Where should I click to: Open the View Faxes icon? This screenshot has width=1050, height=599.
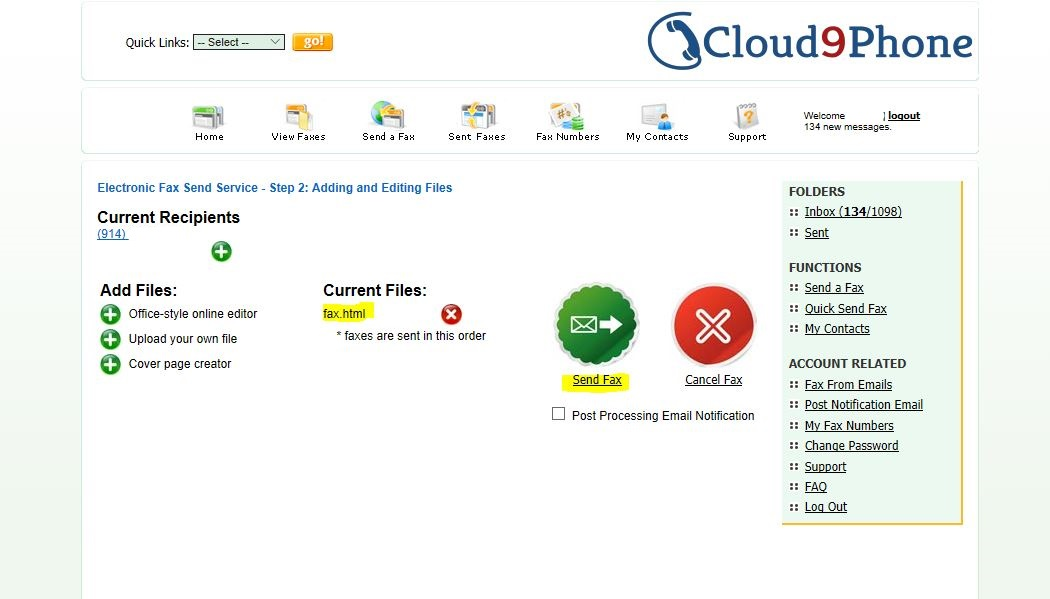[x=298, y=117]
